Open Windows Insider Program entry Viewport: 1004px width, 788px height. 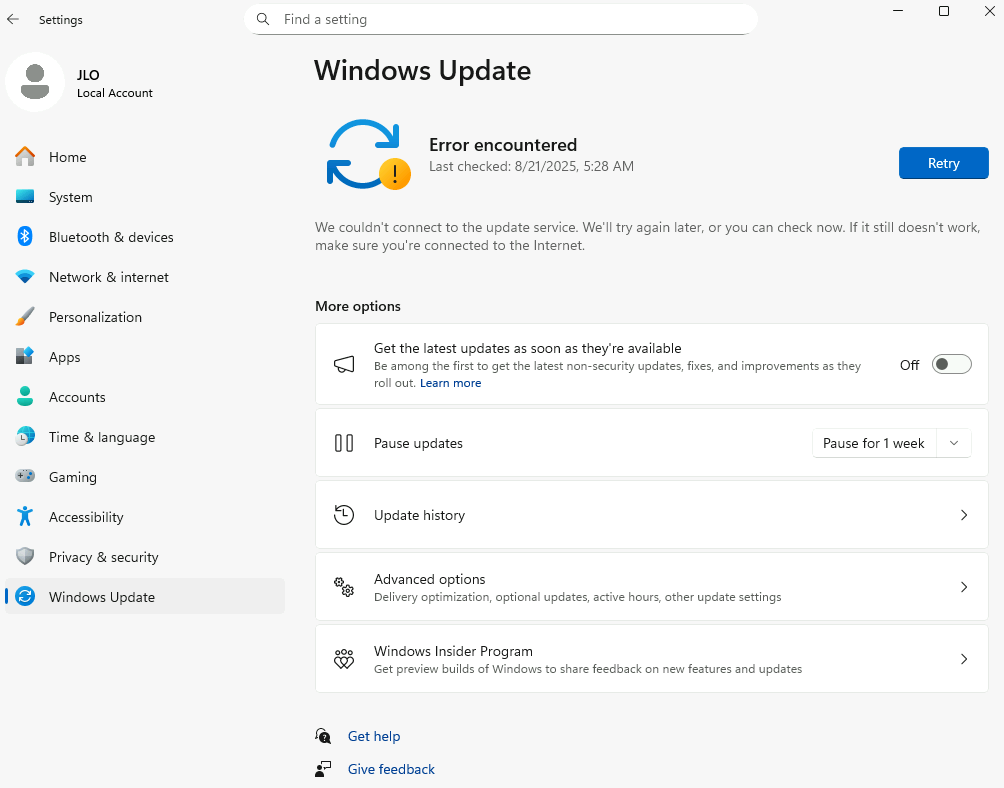tap(652, 659)
